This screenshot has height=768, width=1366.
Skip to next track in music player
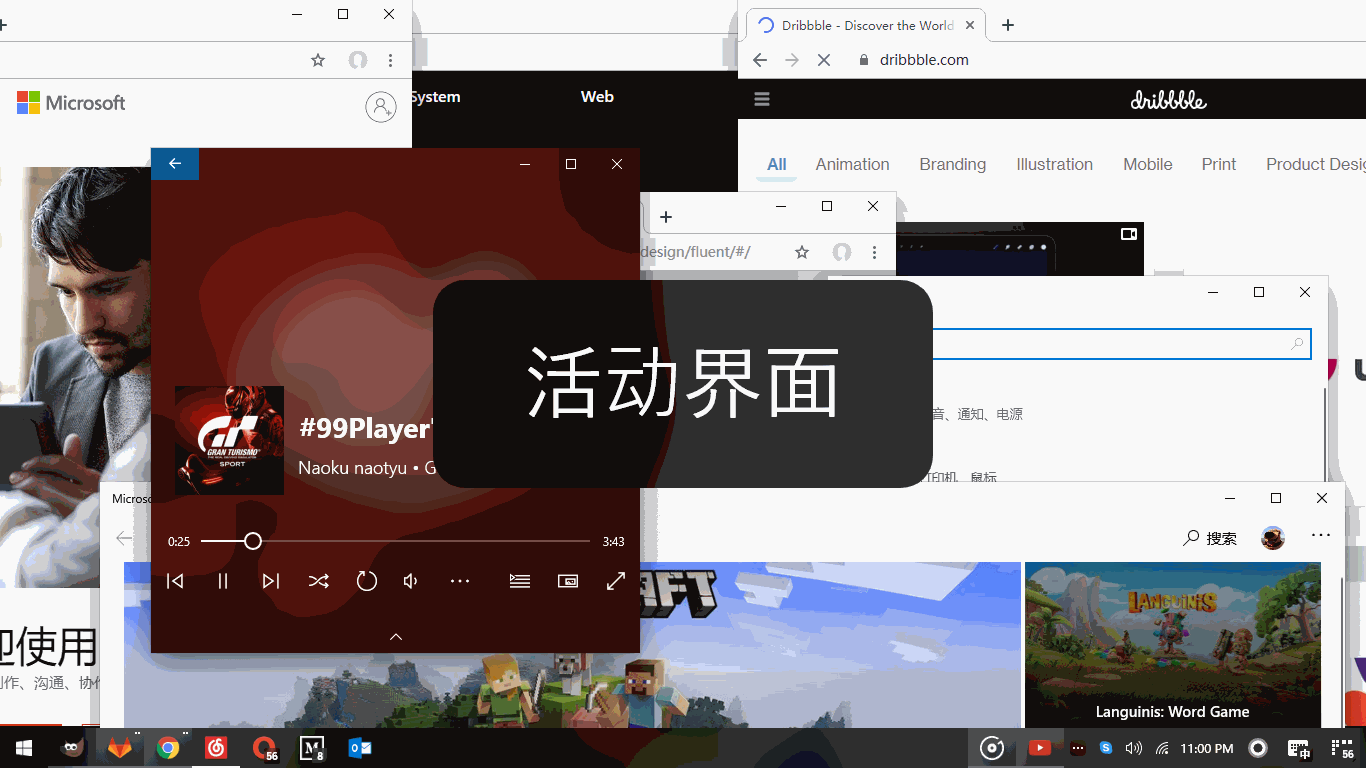tap(271, 581)
